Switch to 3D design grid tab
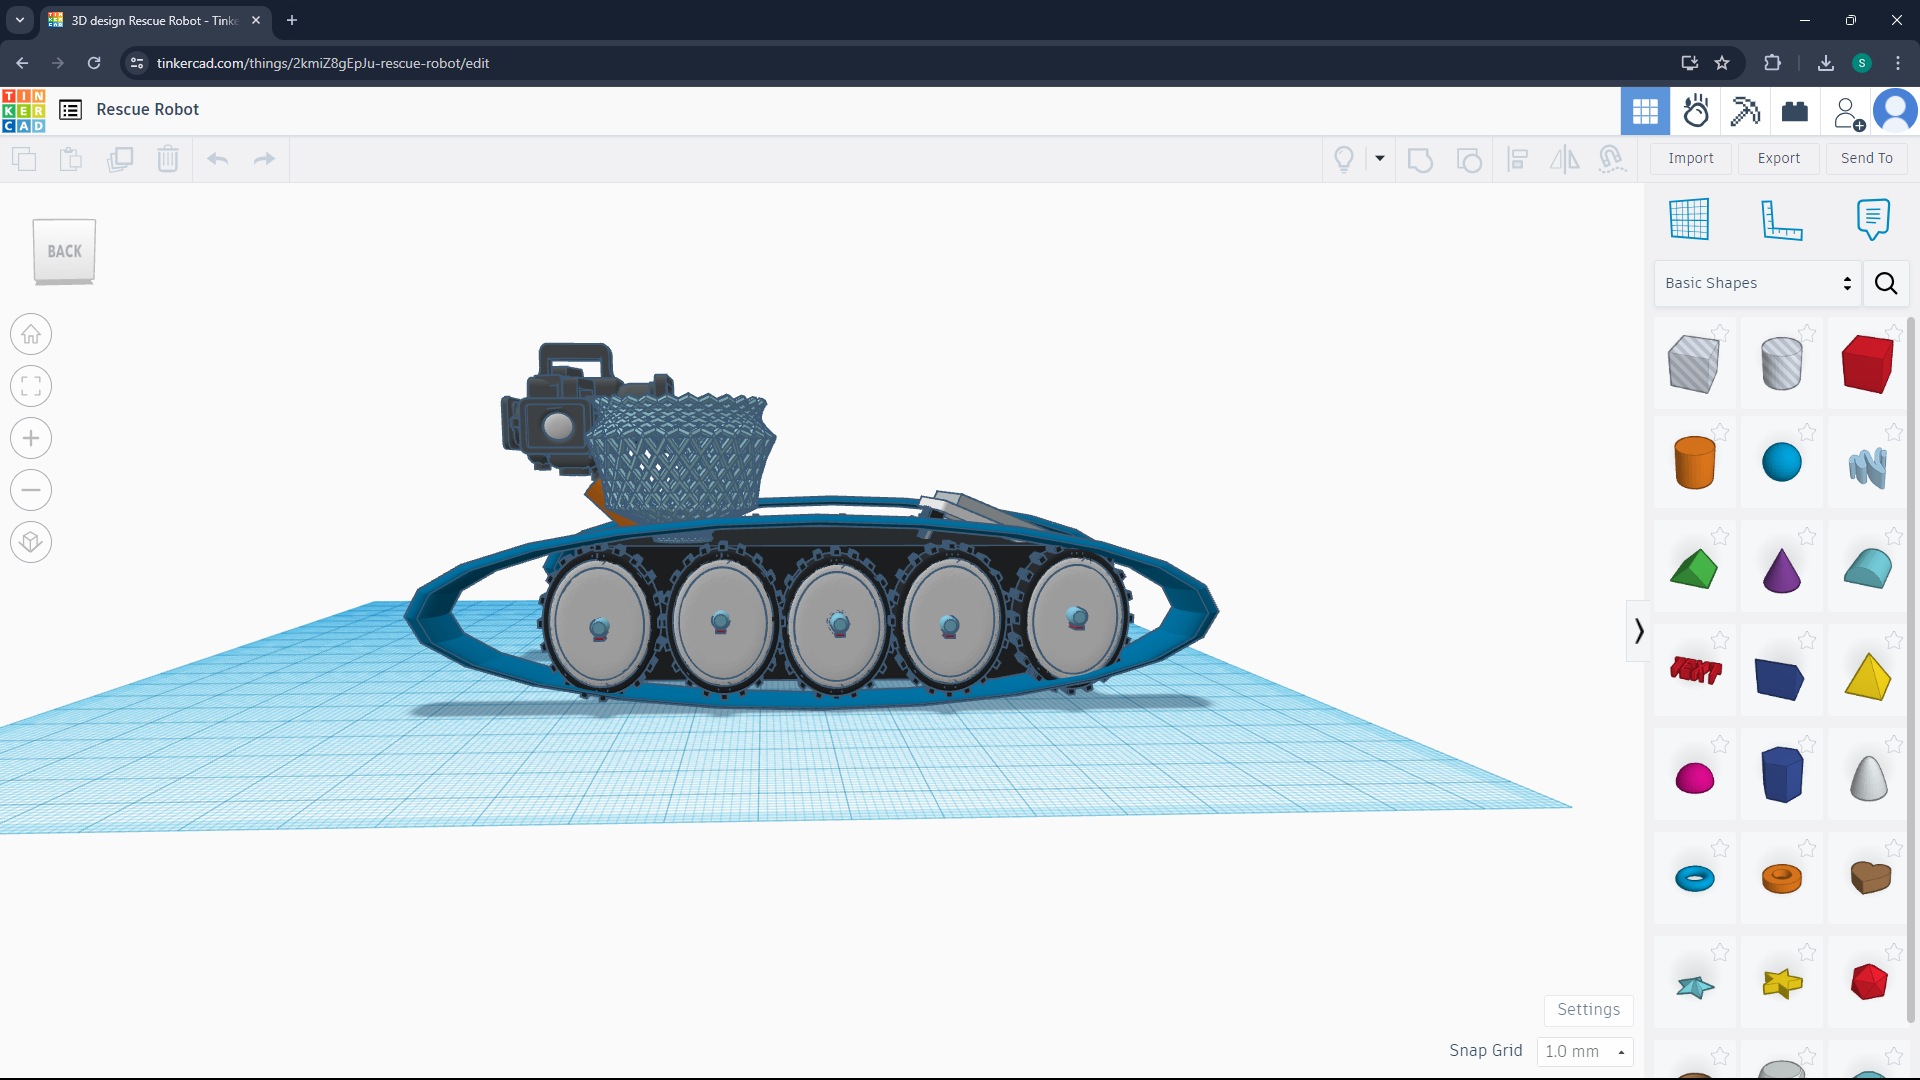The image size is (1920, 1080). coord(1645,111)
